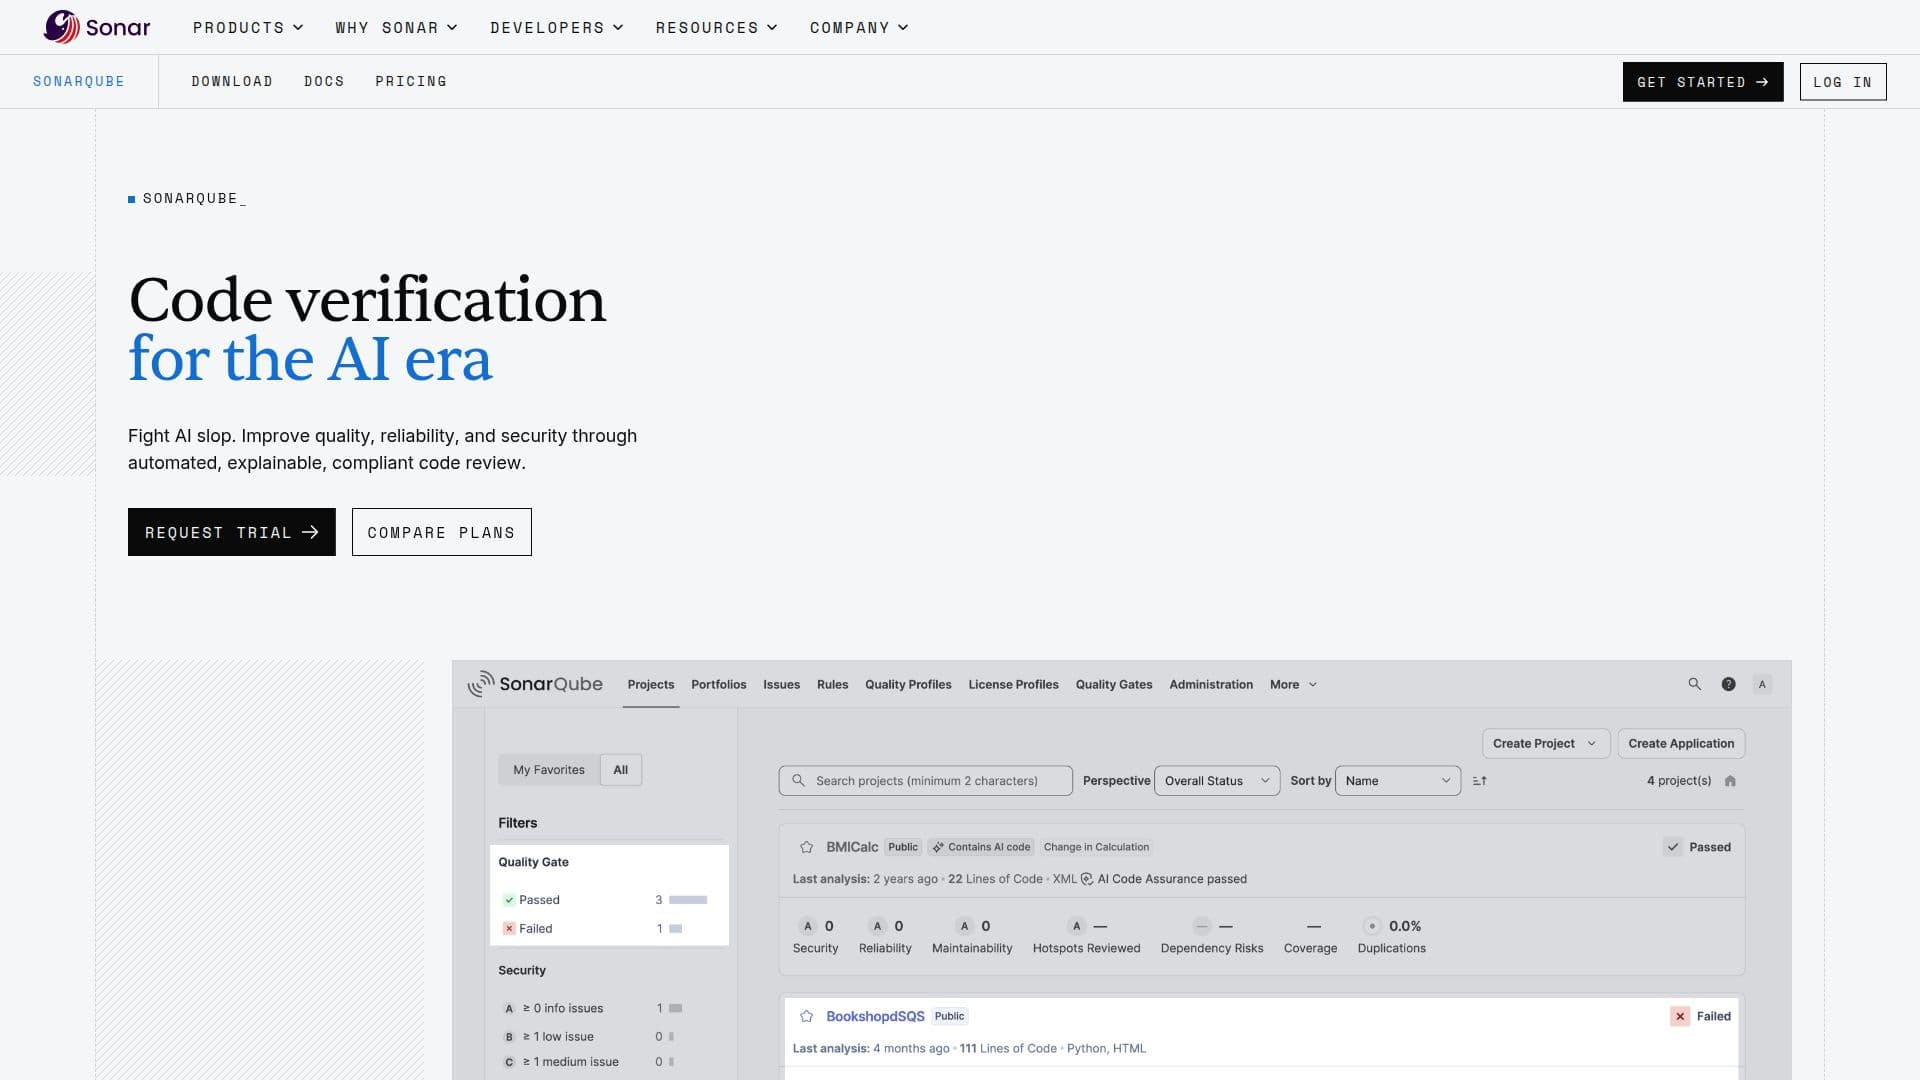The image size is (1920, 1080).
Task: Open the Portfolios tab
Action: 719,685
